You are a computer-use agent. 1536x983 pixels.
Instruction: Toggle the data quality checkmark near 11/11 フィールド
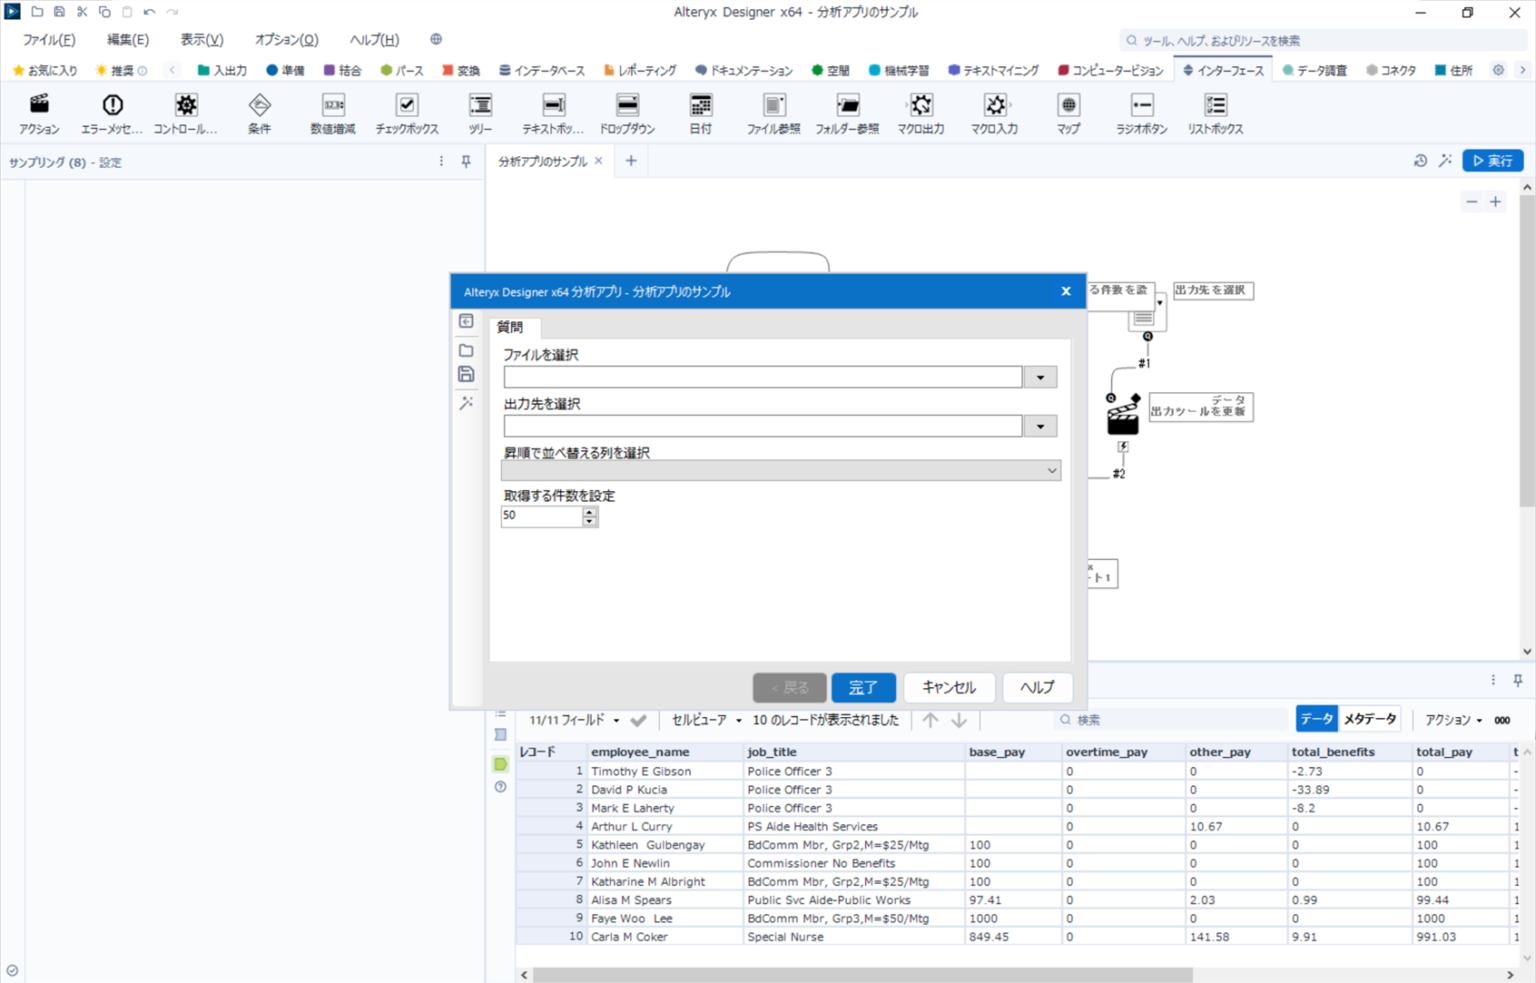pyautogui.click(x=639, y=719)
